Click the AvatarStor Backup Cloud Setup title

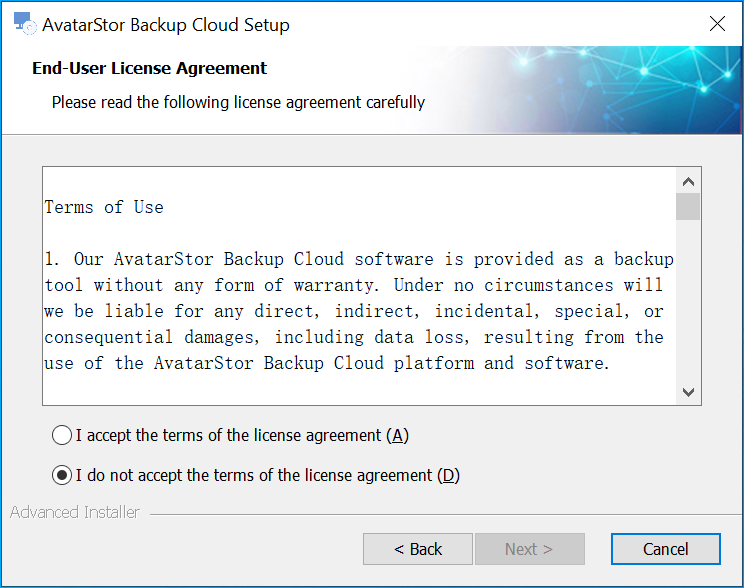[166, 25]
